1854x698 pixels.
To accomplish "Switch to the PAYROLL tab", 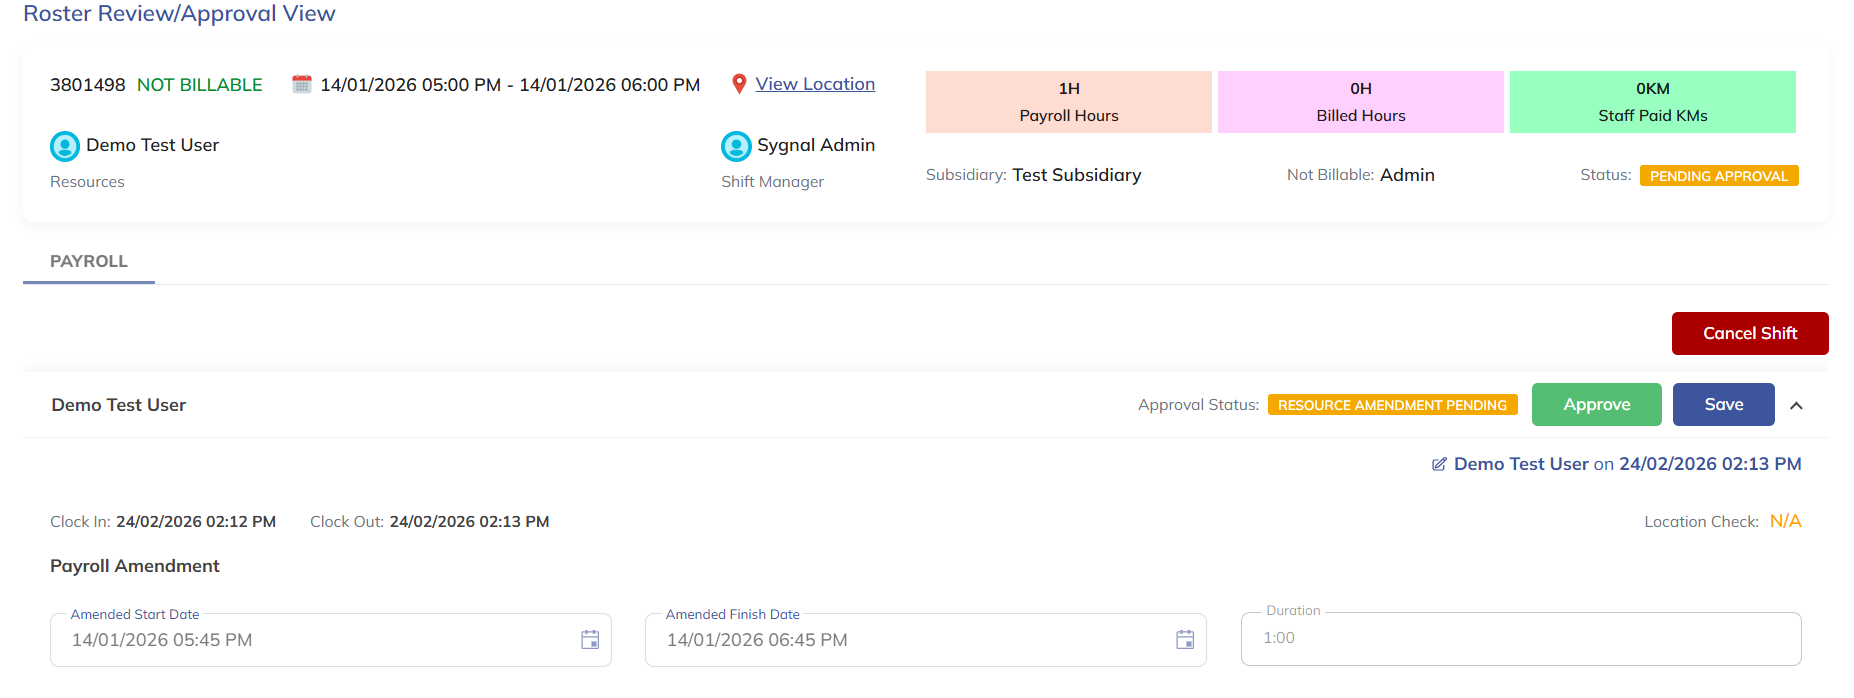I will click(89, 261).
